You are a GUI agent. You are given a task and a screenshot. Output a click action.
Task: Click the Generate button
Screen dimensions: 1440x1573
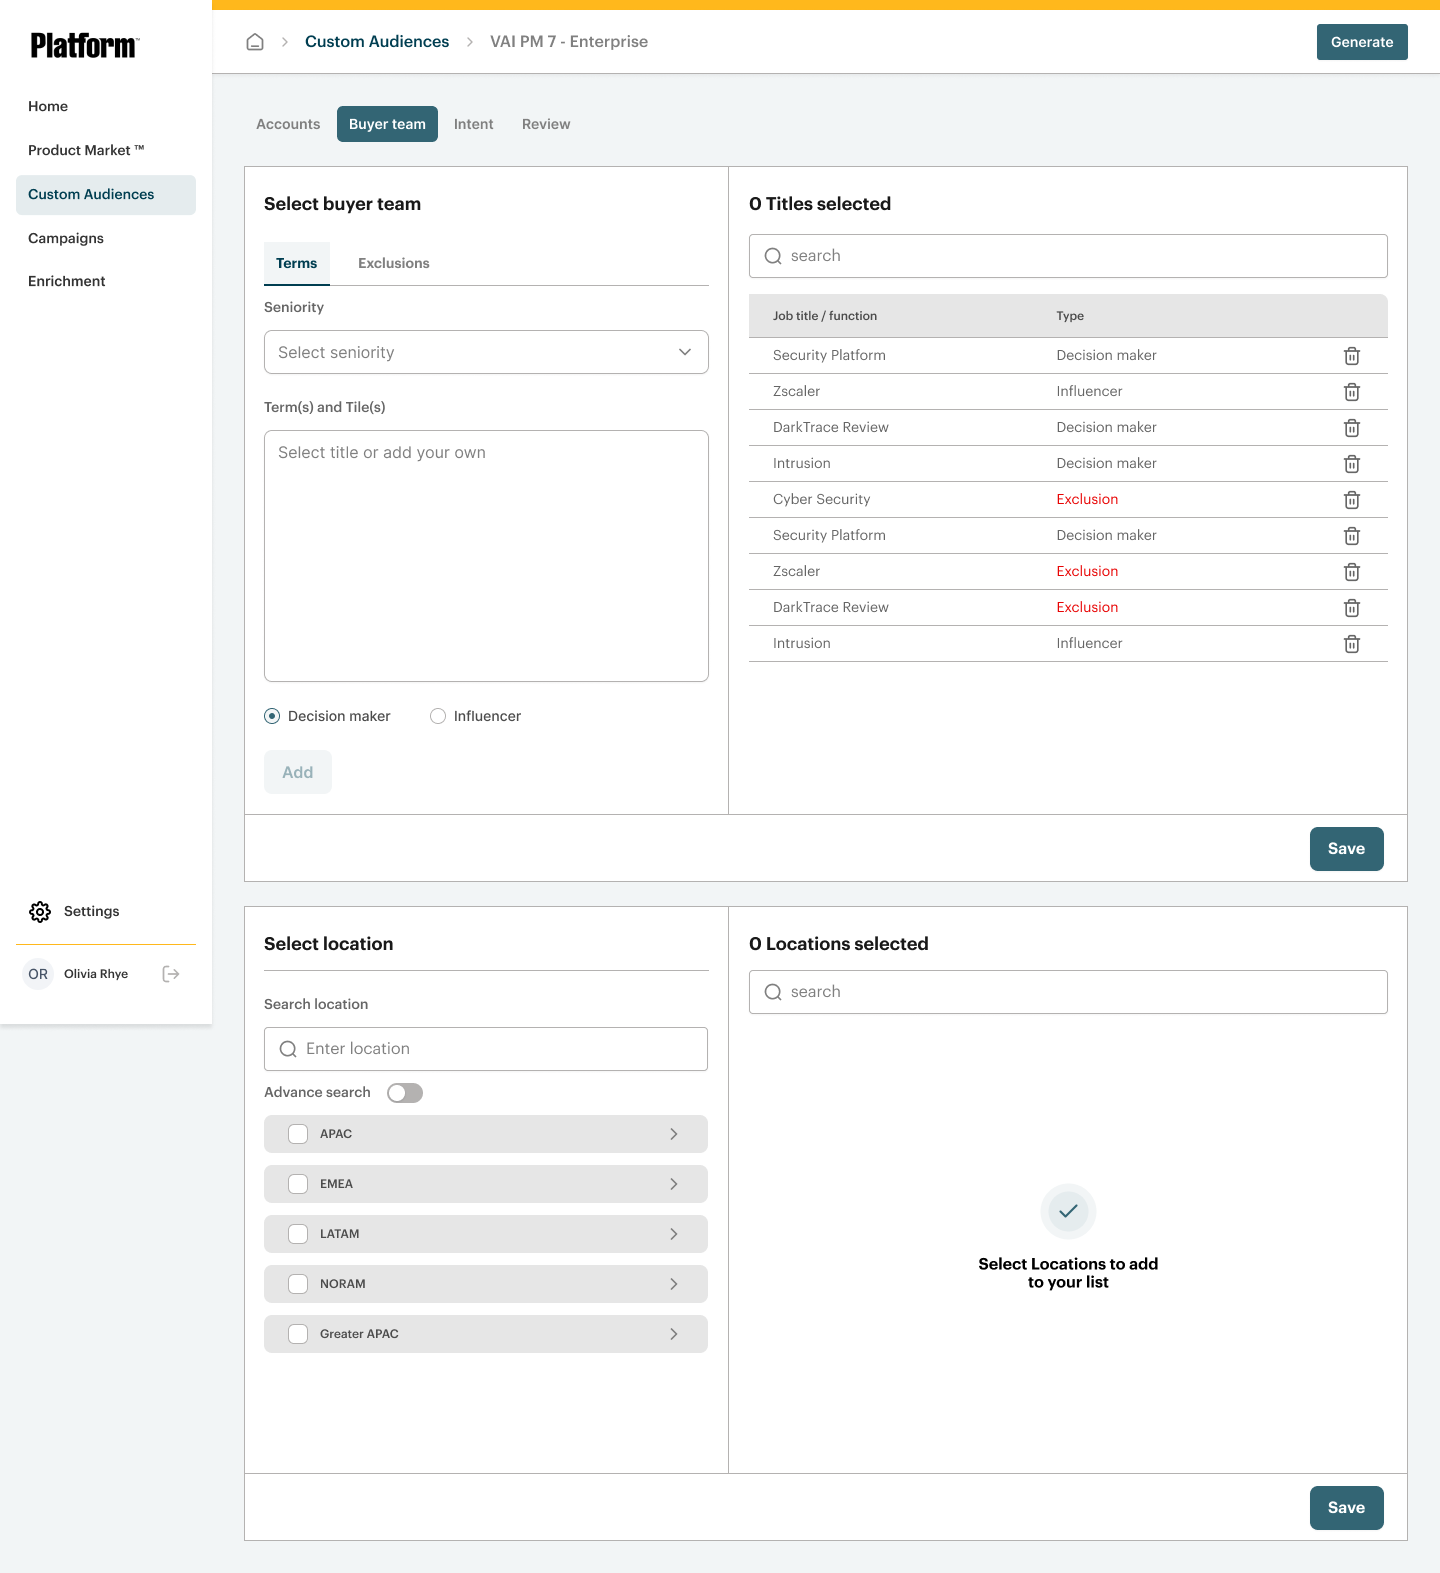[1361, 42]
